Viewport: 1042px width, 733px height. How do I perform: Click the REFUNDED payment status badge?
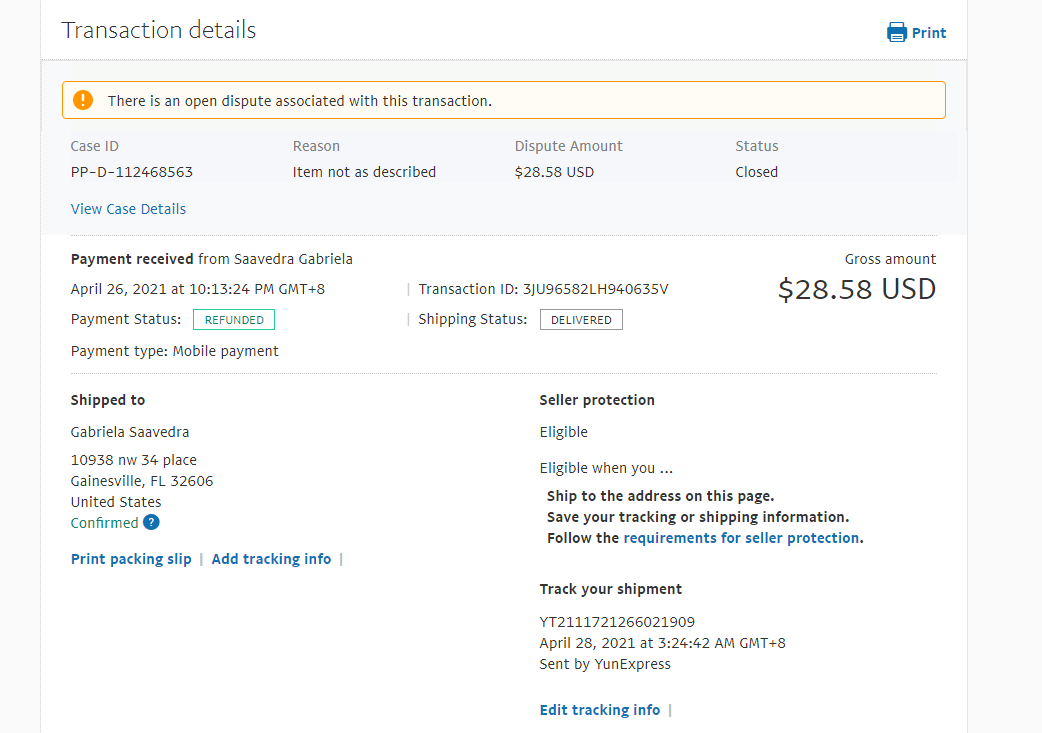coord(234,320)
